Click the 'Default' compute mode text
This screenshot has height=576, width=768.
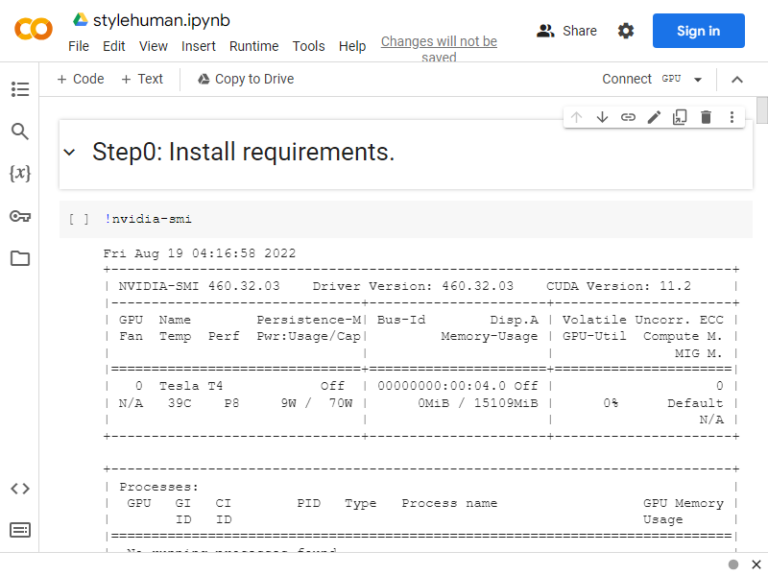pyautogui.click(x=695, y=403)
